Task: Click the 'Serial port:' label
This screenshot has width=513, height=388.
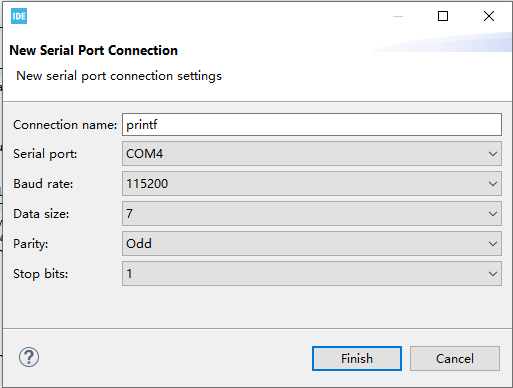Action: click(45, 154)
